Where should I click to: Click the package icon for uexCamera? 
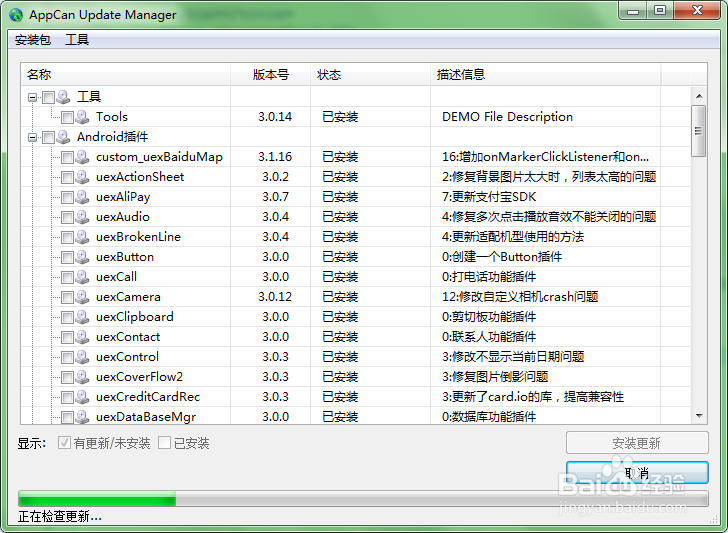tap(82, 297)
